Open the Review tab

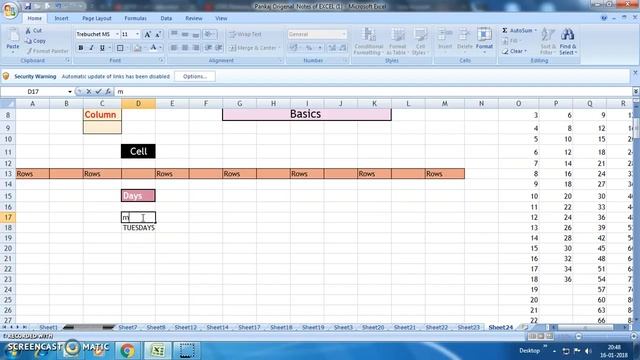194,18
